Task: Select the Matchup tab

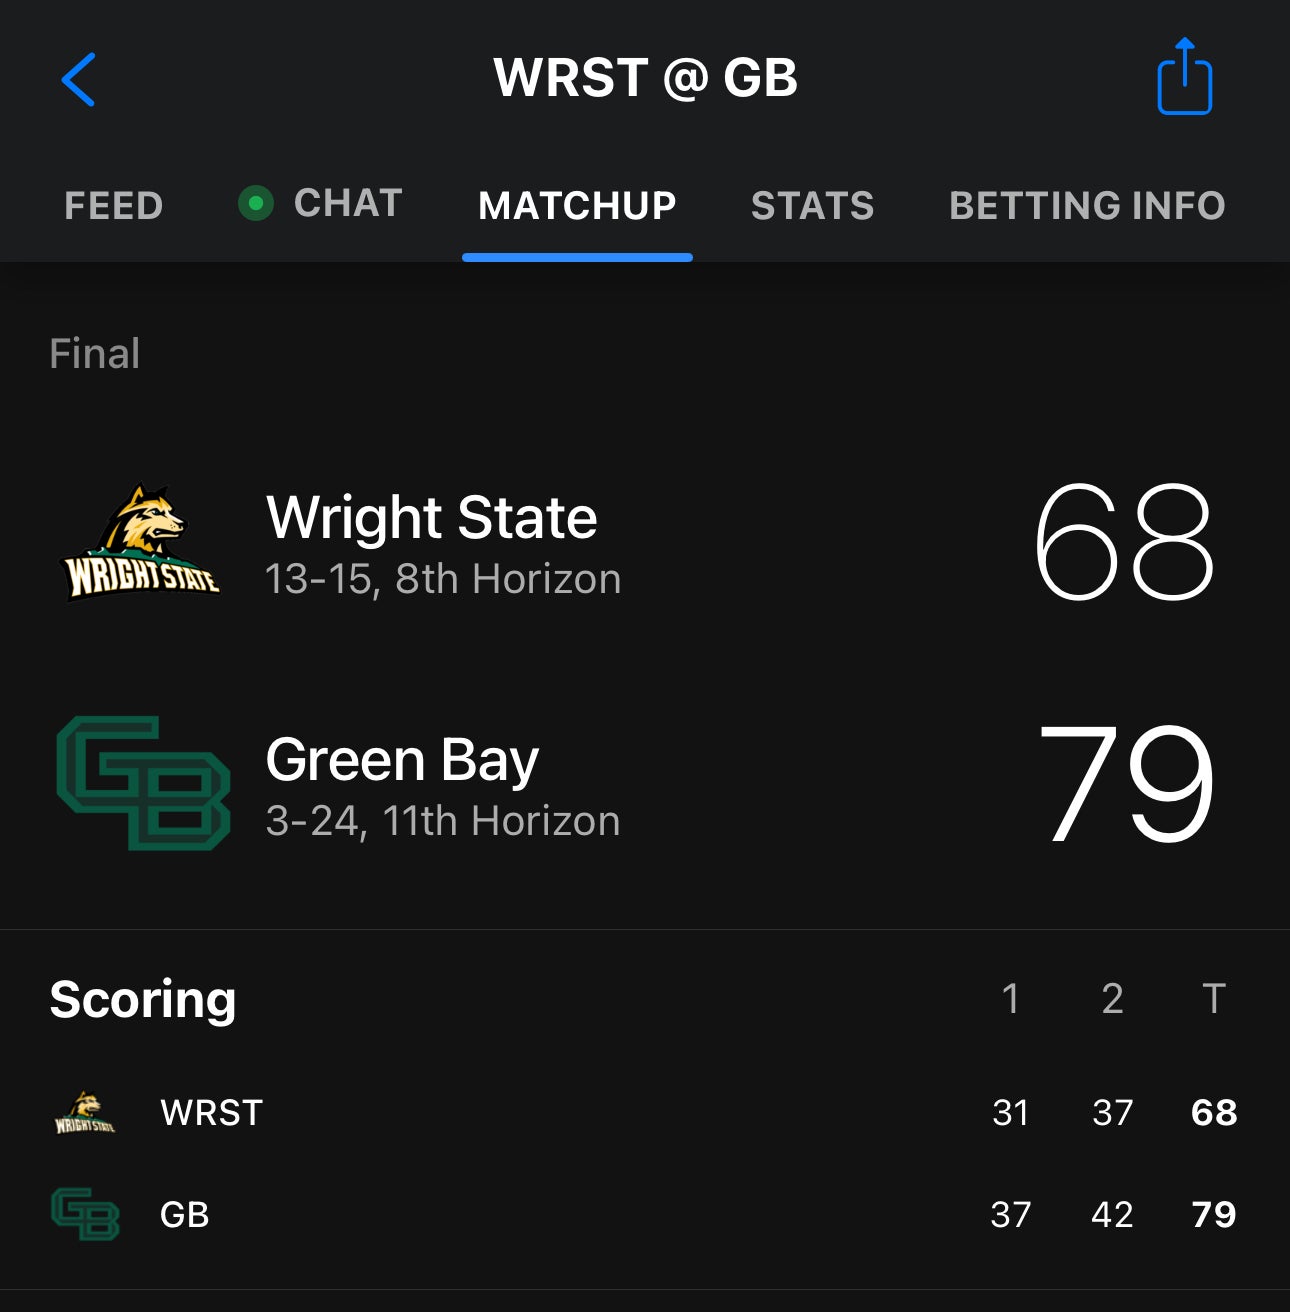Action: point(577,206)
